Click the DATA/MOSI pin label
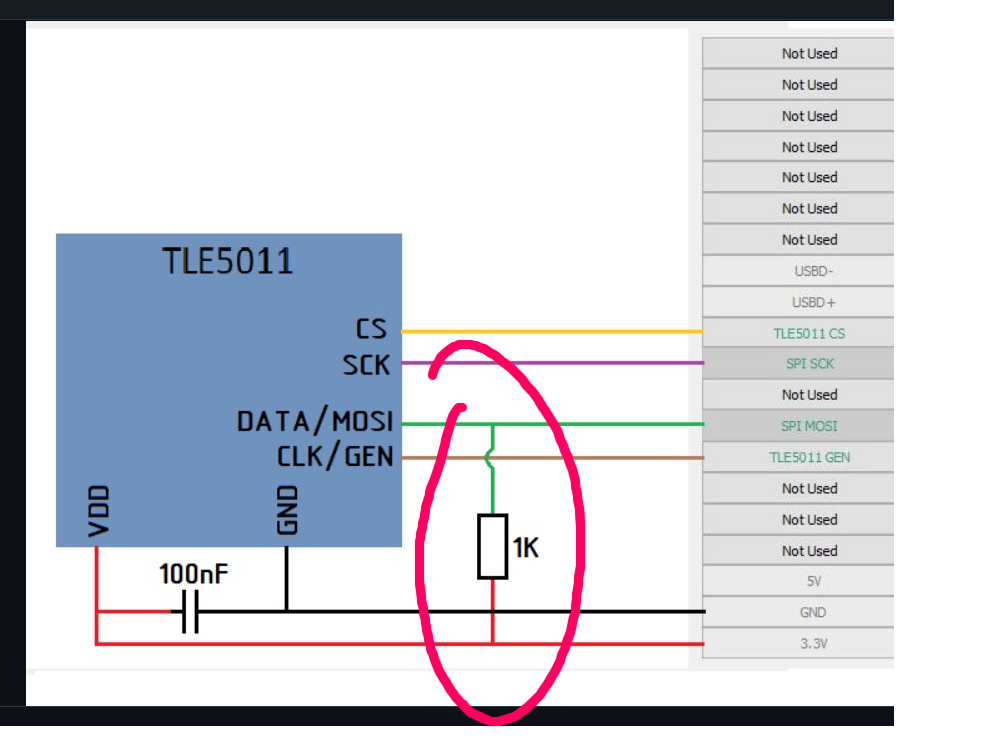This screenshot has height=750, width=1000. pyautogui.click(x=315, y=421)
